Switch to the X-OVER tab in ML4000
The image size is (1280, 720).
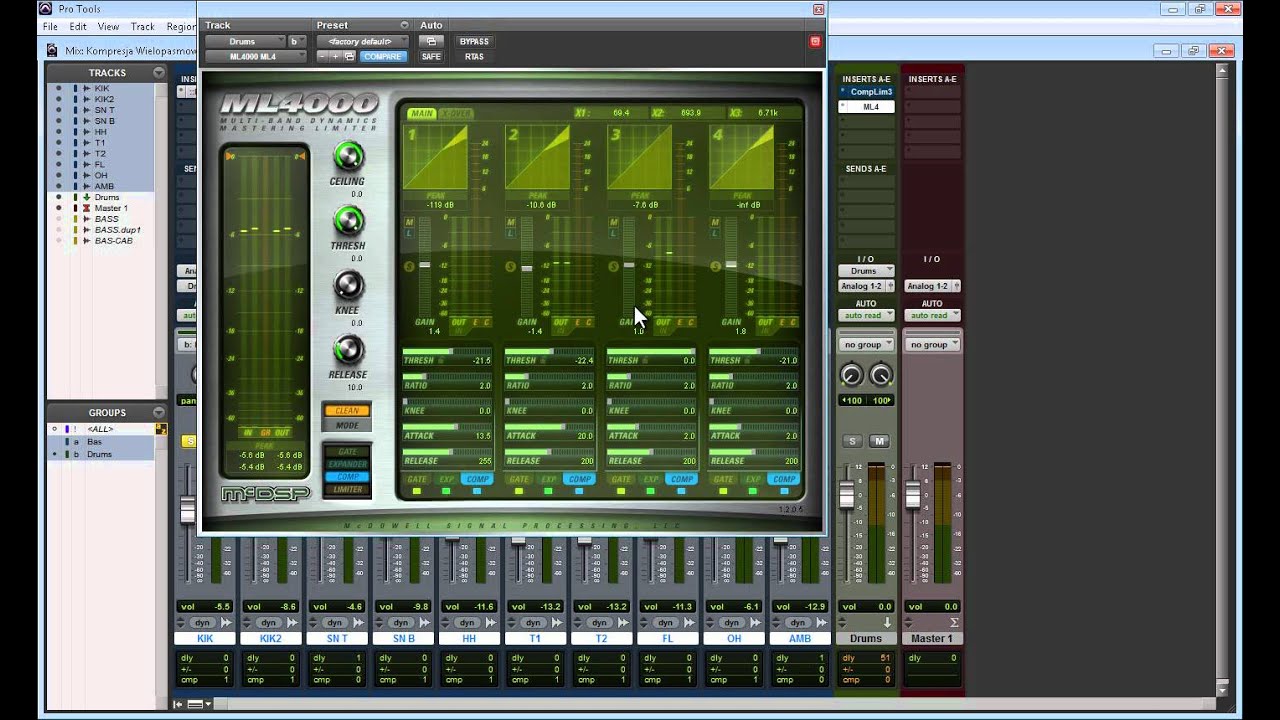click(x=456, y=113)
